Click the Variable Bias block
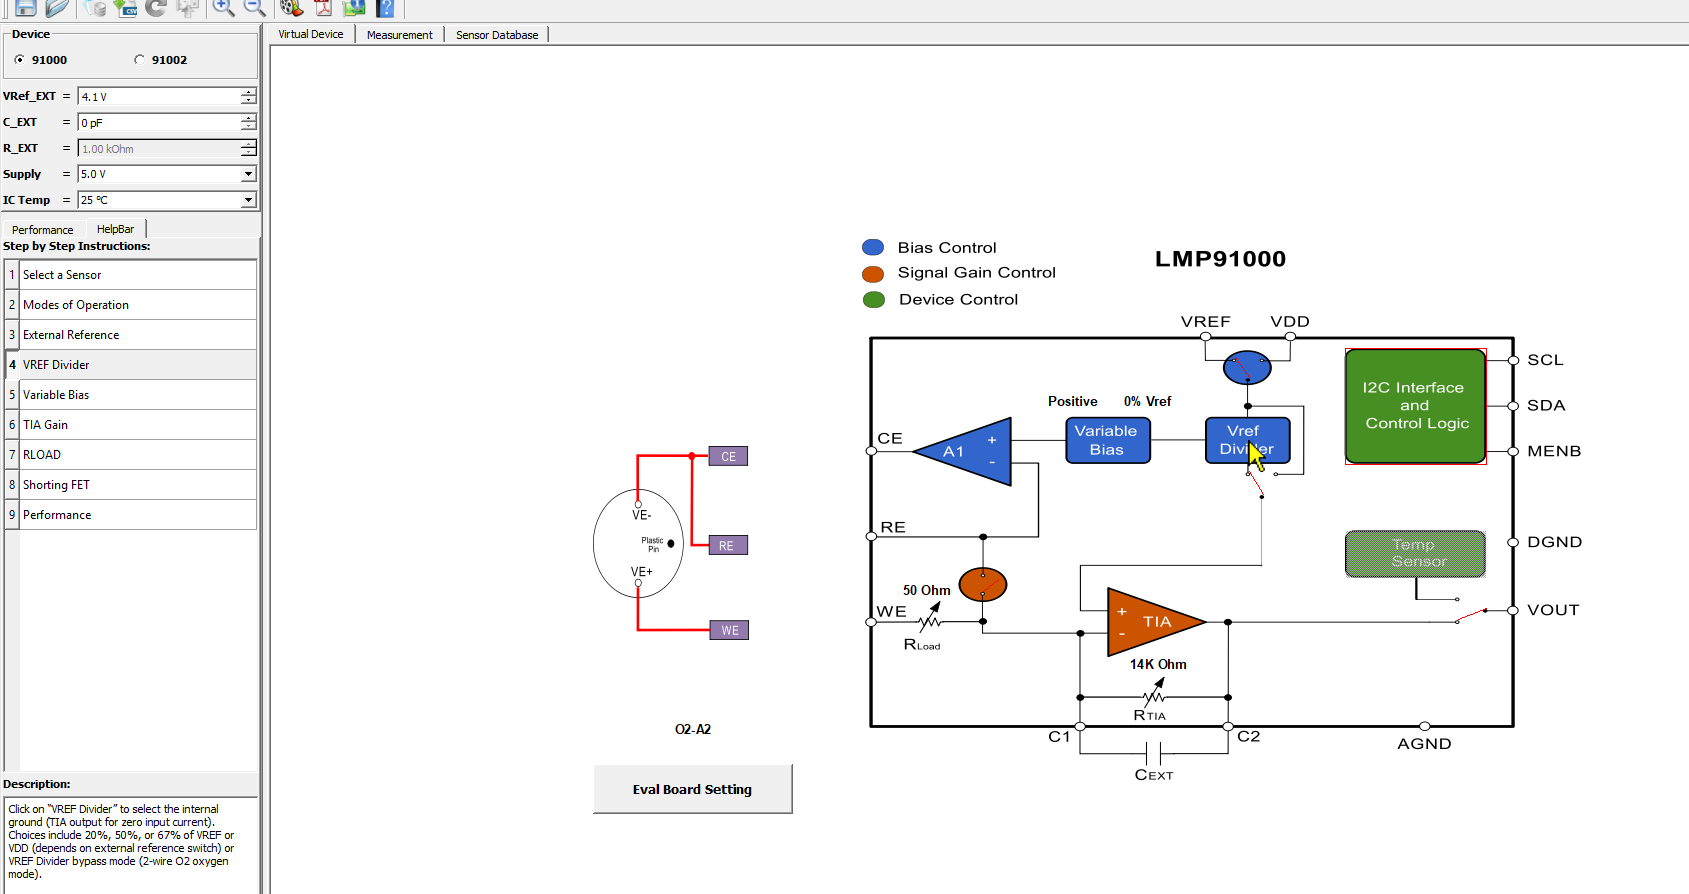 pos(1107,440)
